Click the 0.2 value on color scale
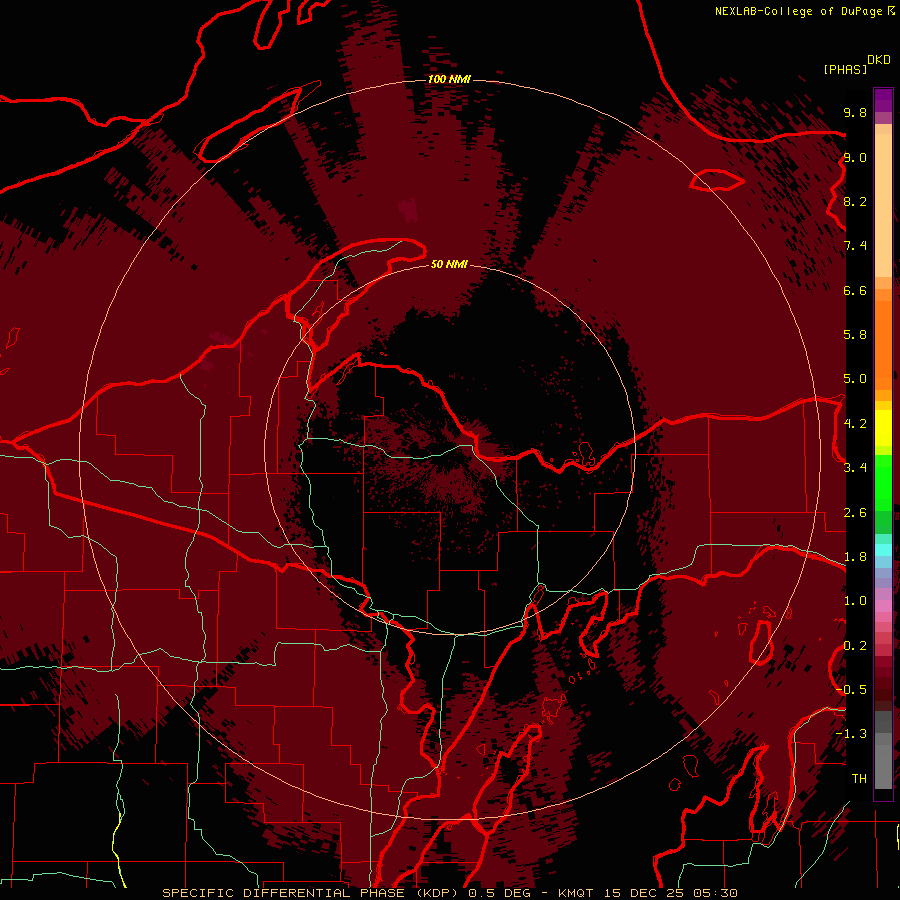The image size is (900, 900). (855, 646)
